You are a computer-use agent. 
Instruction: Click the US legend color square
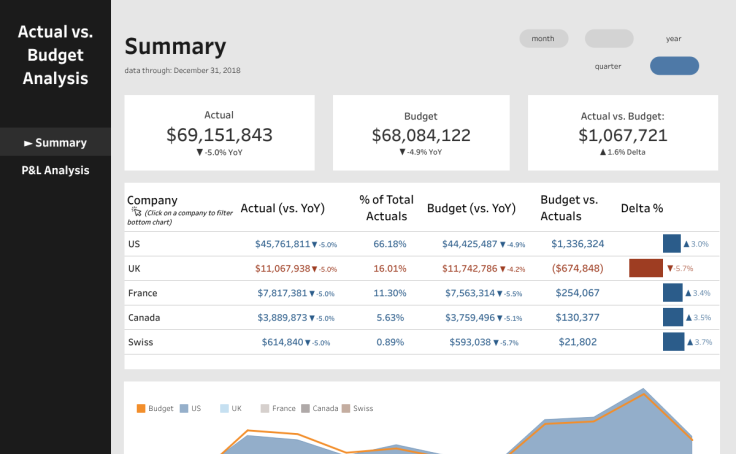point(185,408)
